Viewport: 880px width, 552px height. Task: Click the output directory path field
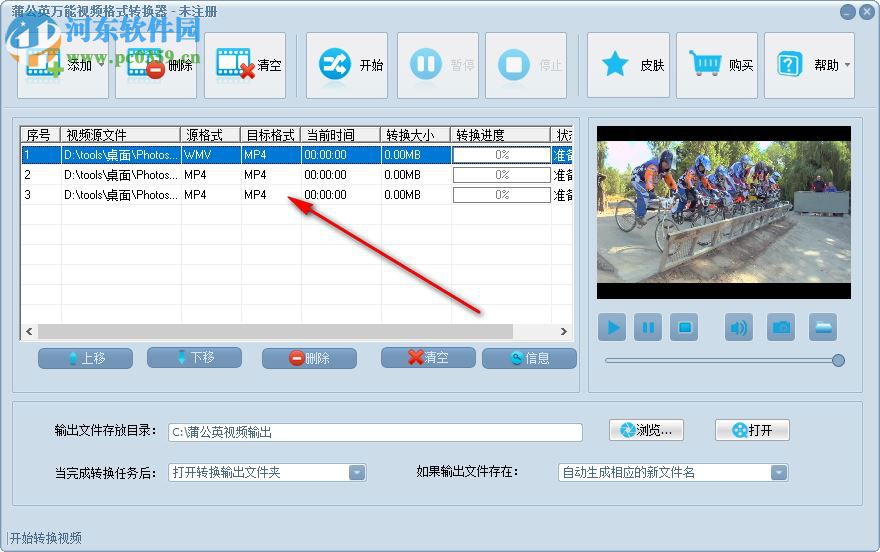375,433
